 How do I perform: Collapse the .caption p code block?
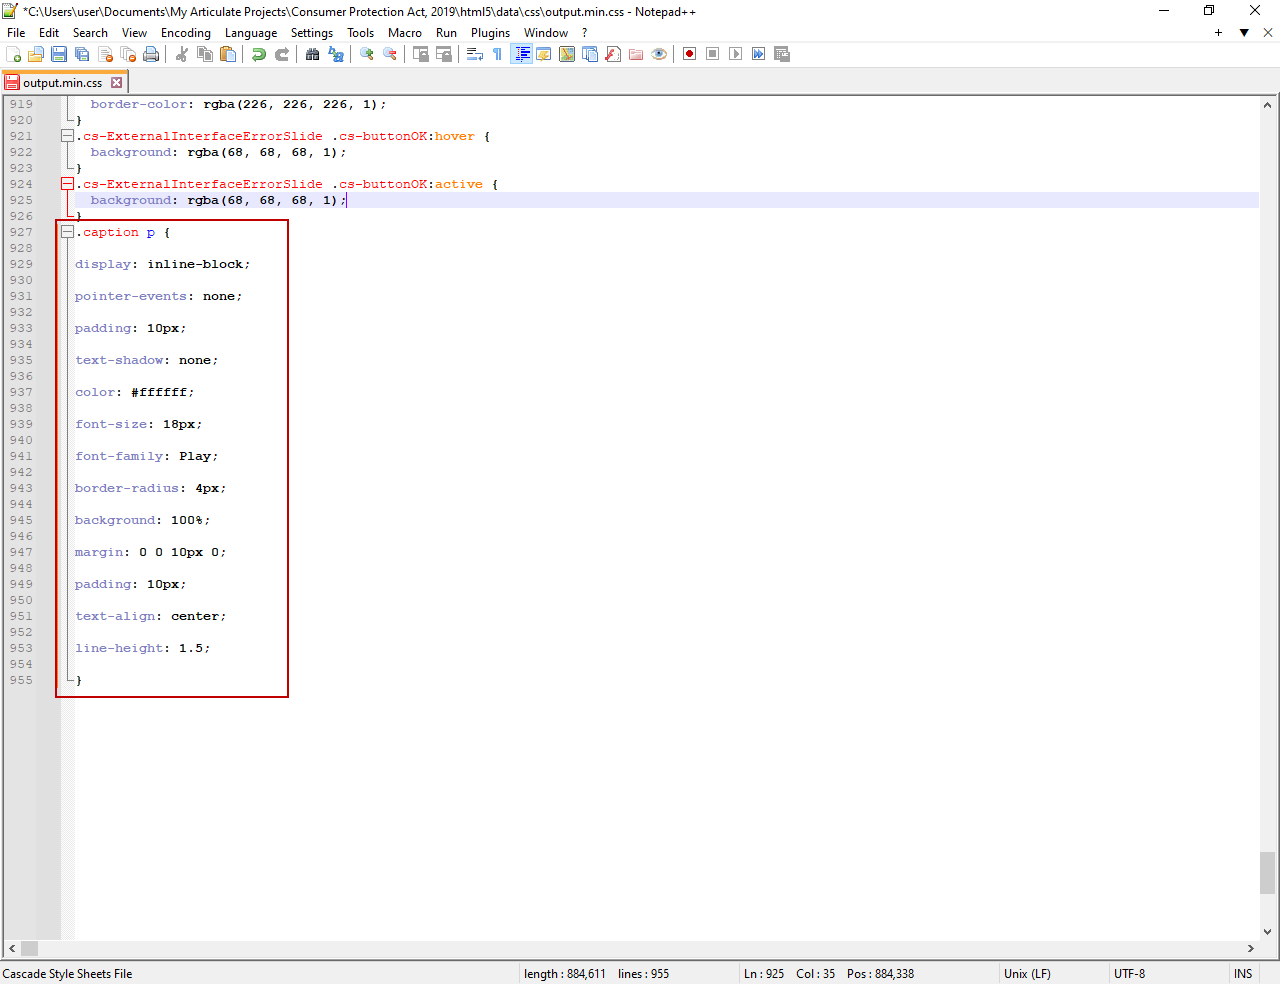pyautogui.click(x=67, y=232)
